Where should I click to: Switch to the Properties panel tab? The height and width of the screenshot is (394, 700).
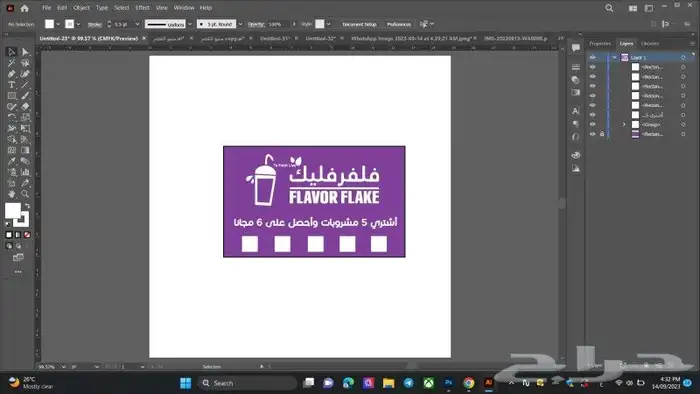(x=600, y=43)
